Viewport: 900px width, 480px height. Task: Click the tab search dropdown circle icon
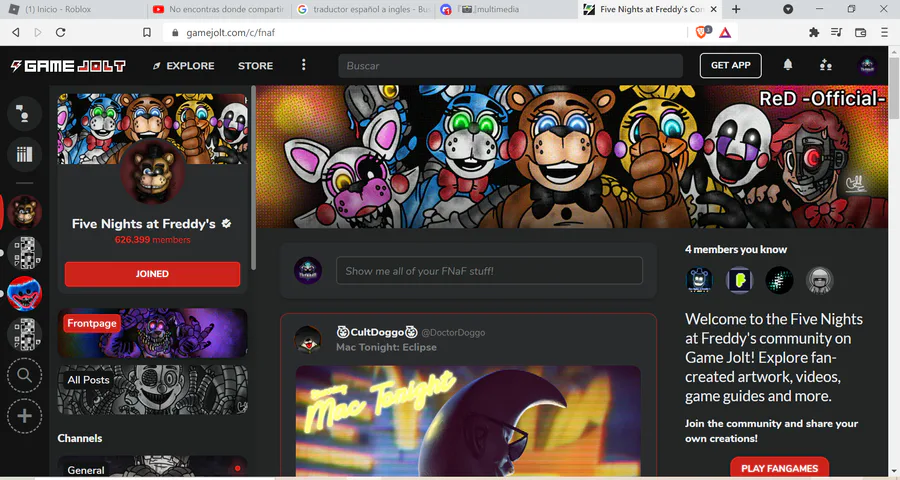click(x=788, y=9)
